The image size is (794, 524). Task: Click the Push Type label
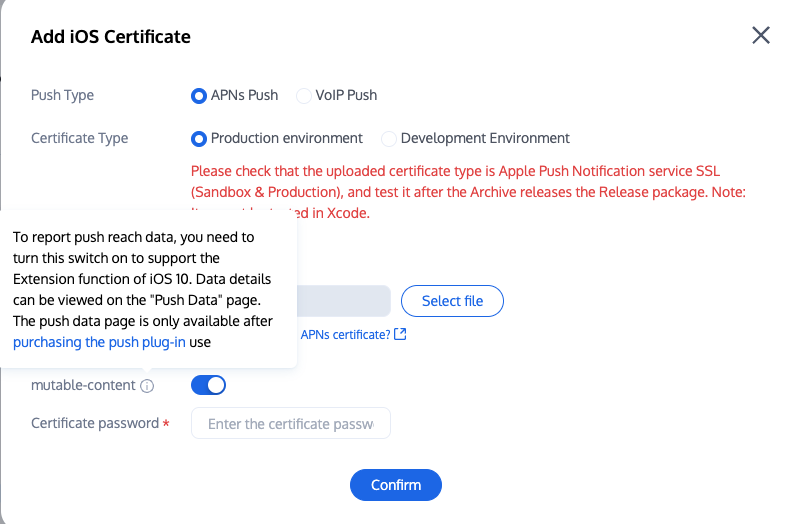tap(62, 96)
